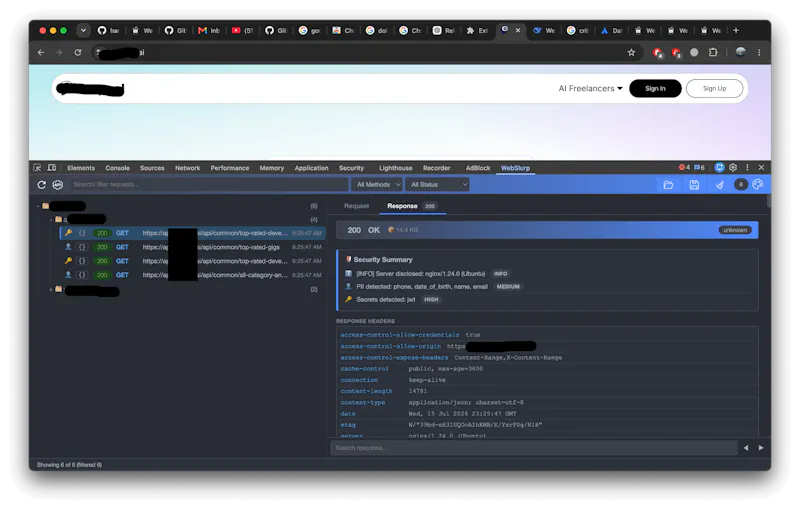Open the Chrome profile avatar

tap(740, 52)
